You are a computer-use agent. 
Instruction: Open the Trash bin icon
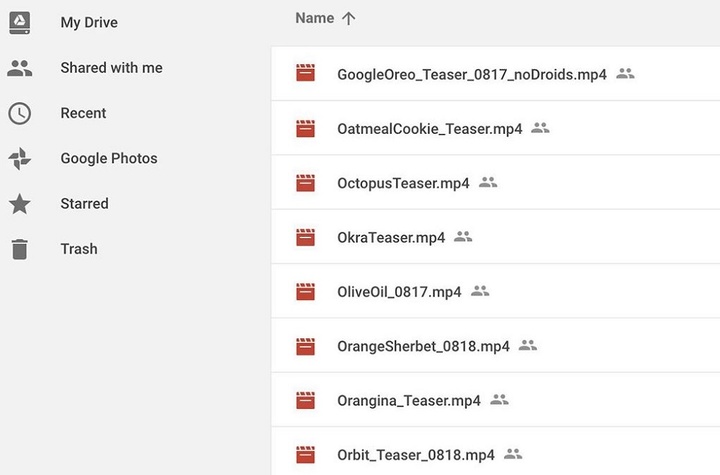20,249
